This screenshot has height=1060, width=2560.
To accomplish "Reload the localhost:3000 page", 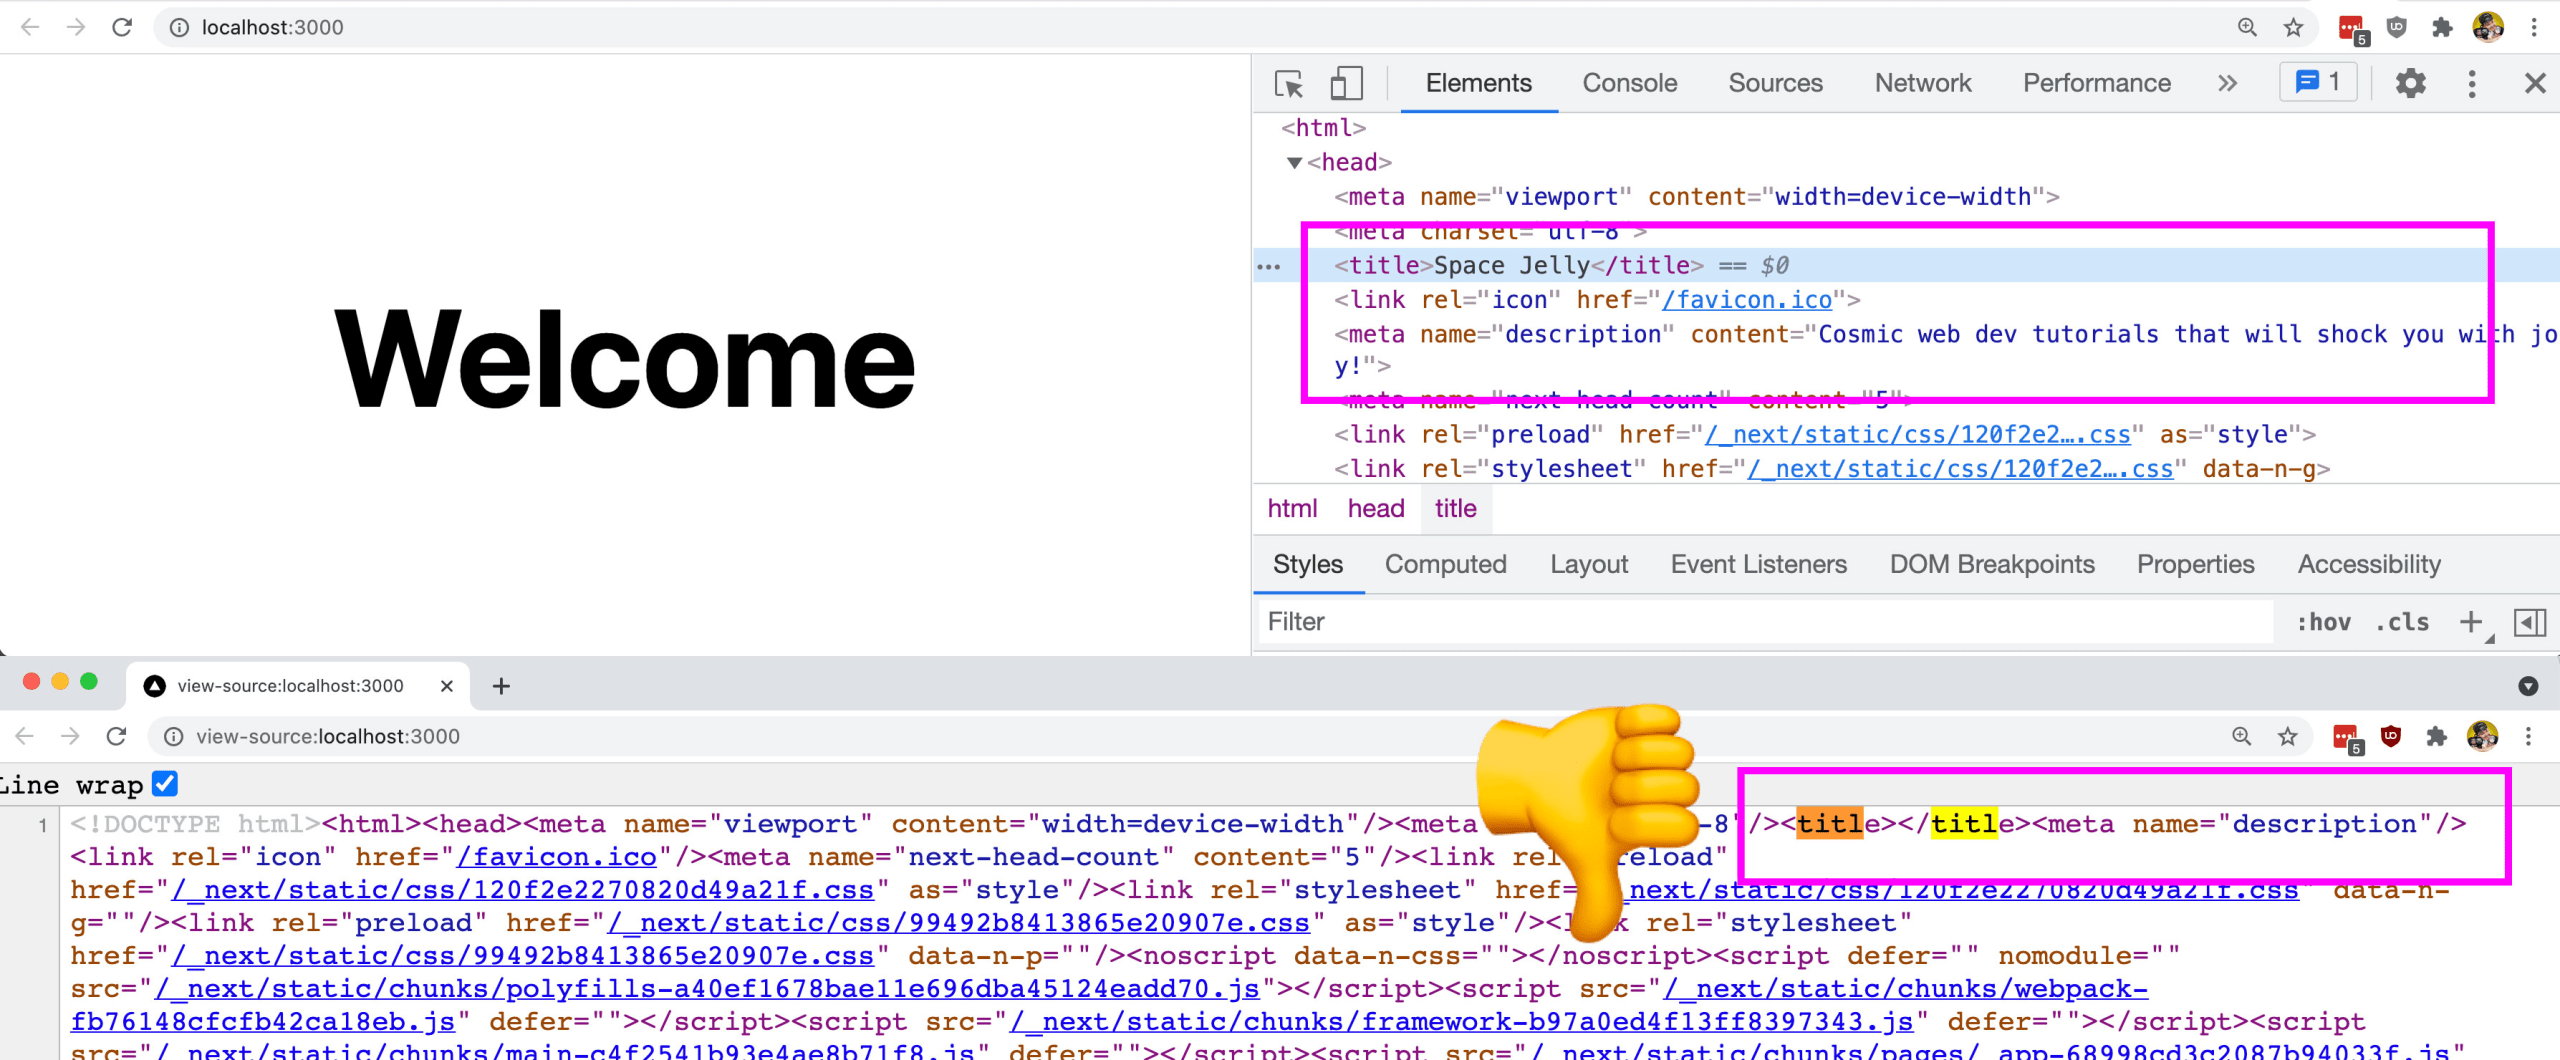I will click(x=121, y=27).
